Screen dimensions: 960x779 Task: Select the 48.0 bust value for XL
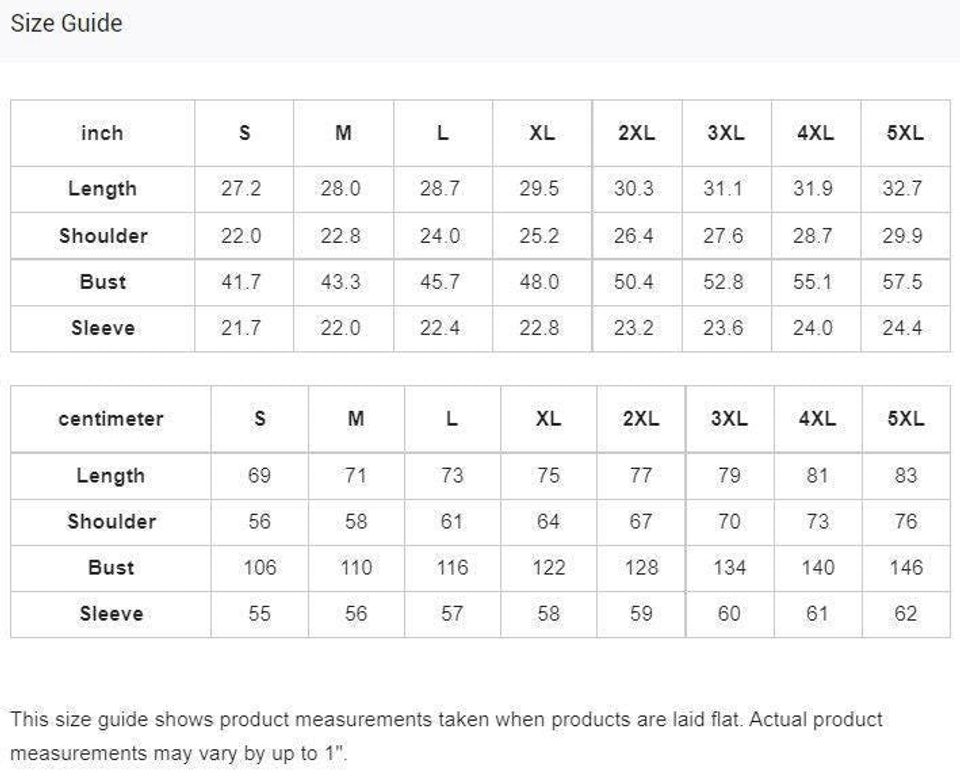540,282
